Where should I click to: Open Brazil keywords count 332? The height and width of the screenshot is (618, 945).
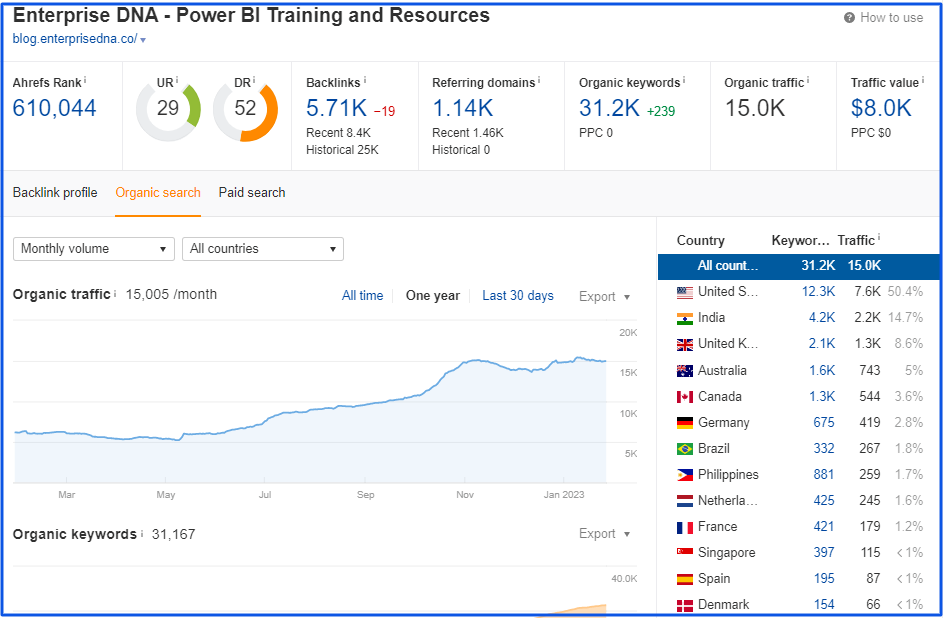click(824, 448)
